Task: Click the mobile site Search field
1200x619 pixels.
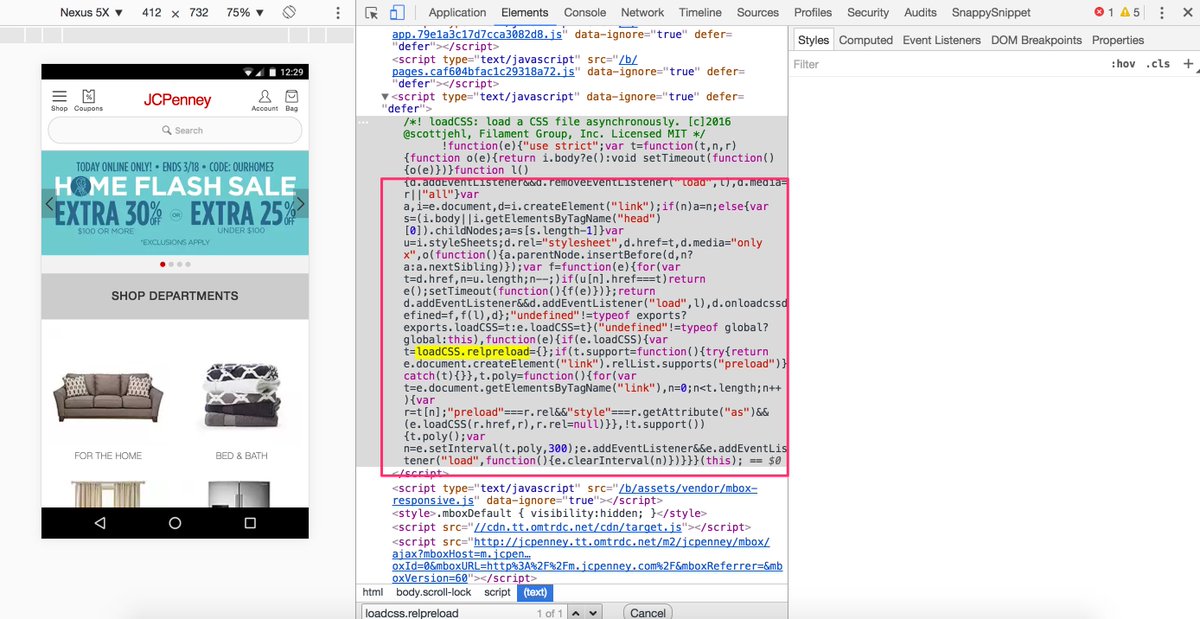Action: (175, 130)
